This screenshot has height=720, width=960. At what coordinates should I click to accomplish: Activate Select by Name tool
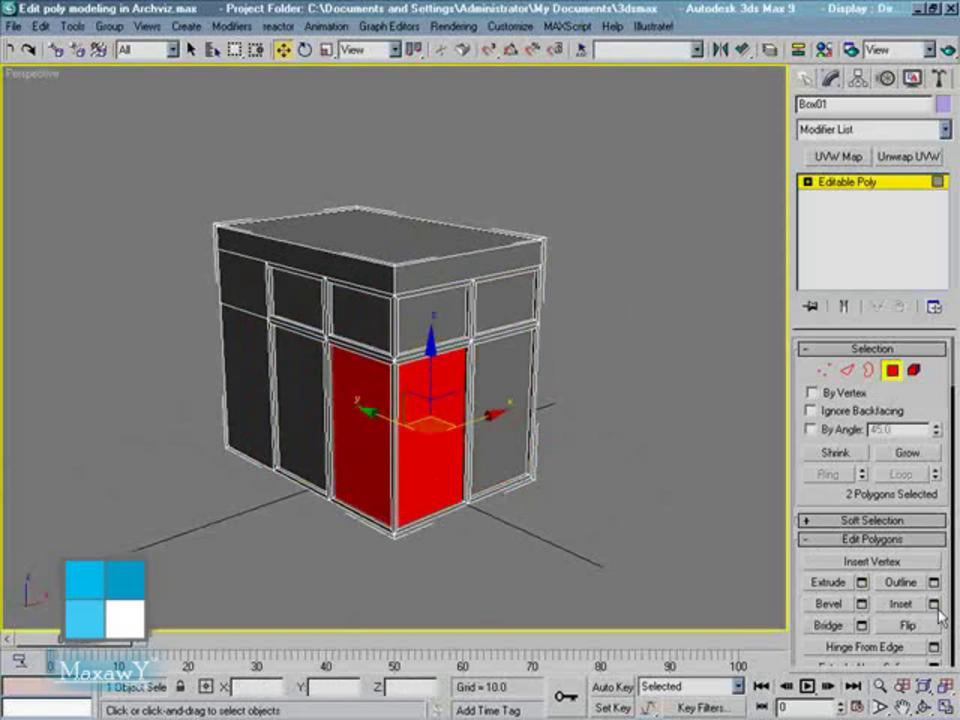(212, 50)
